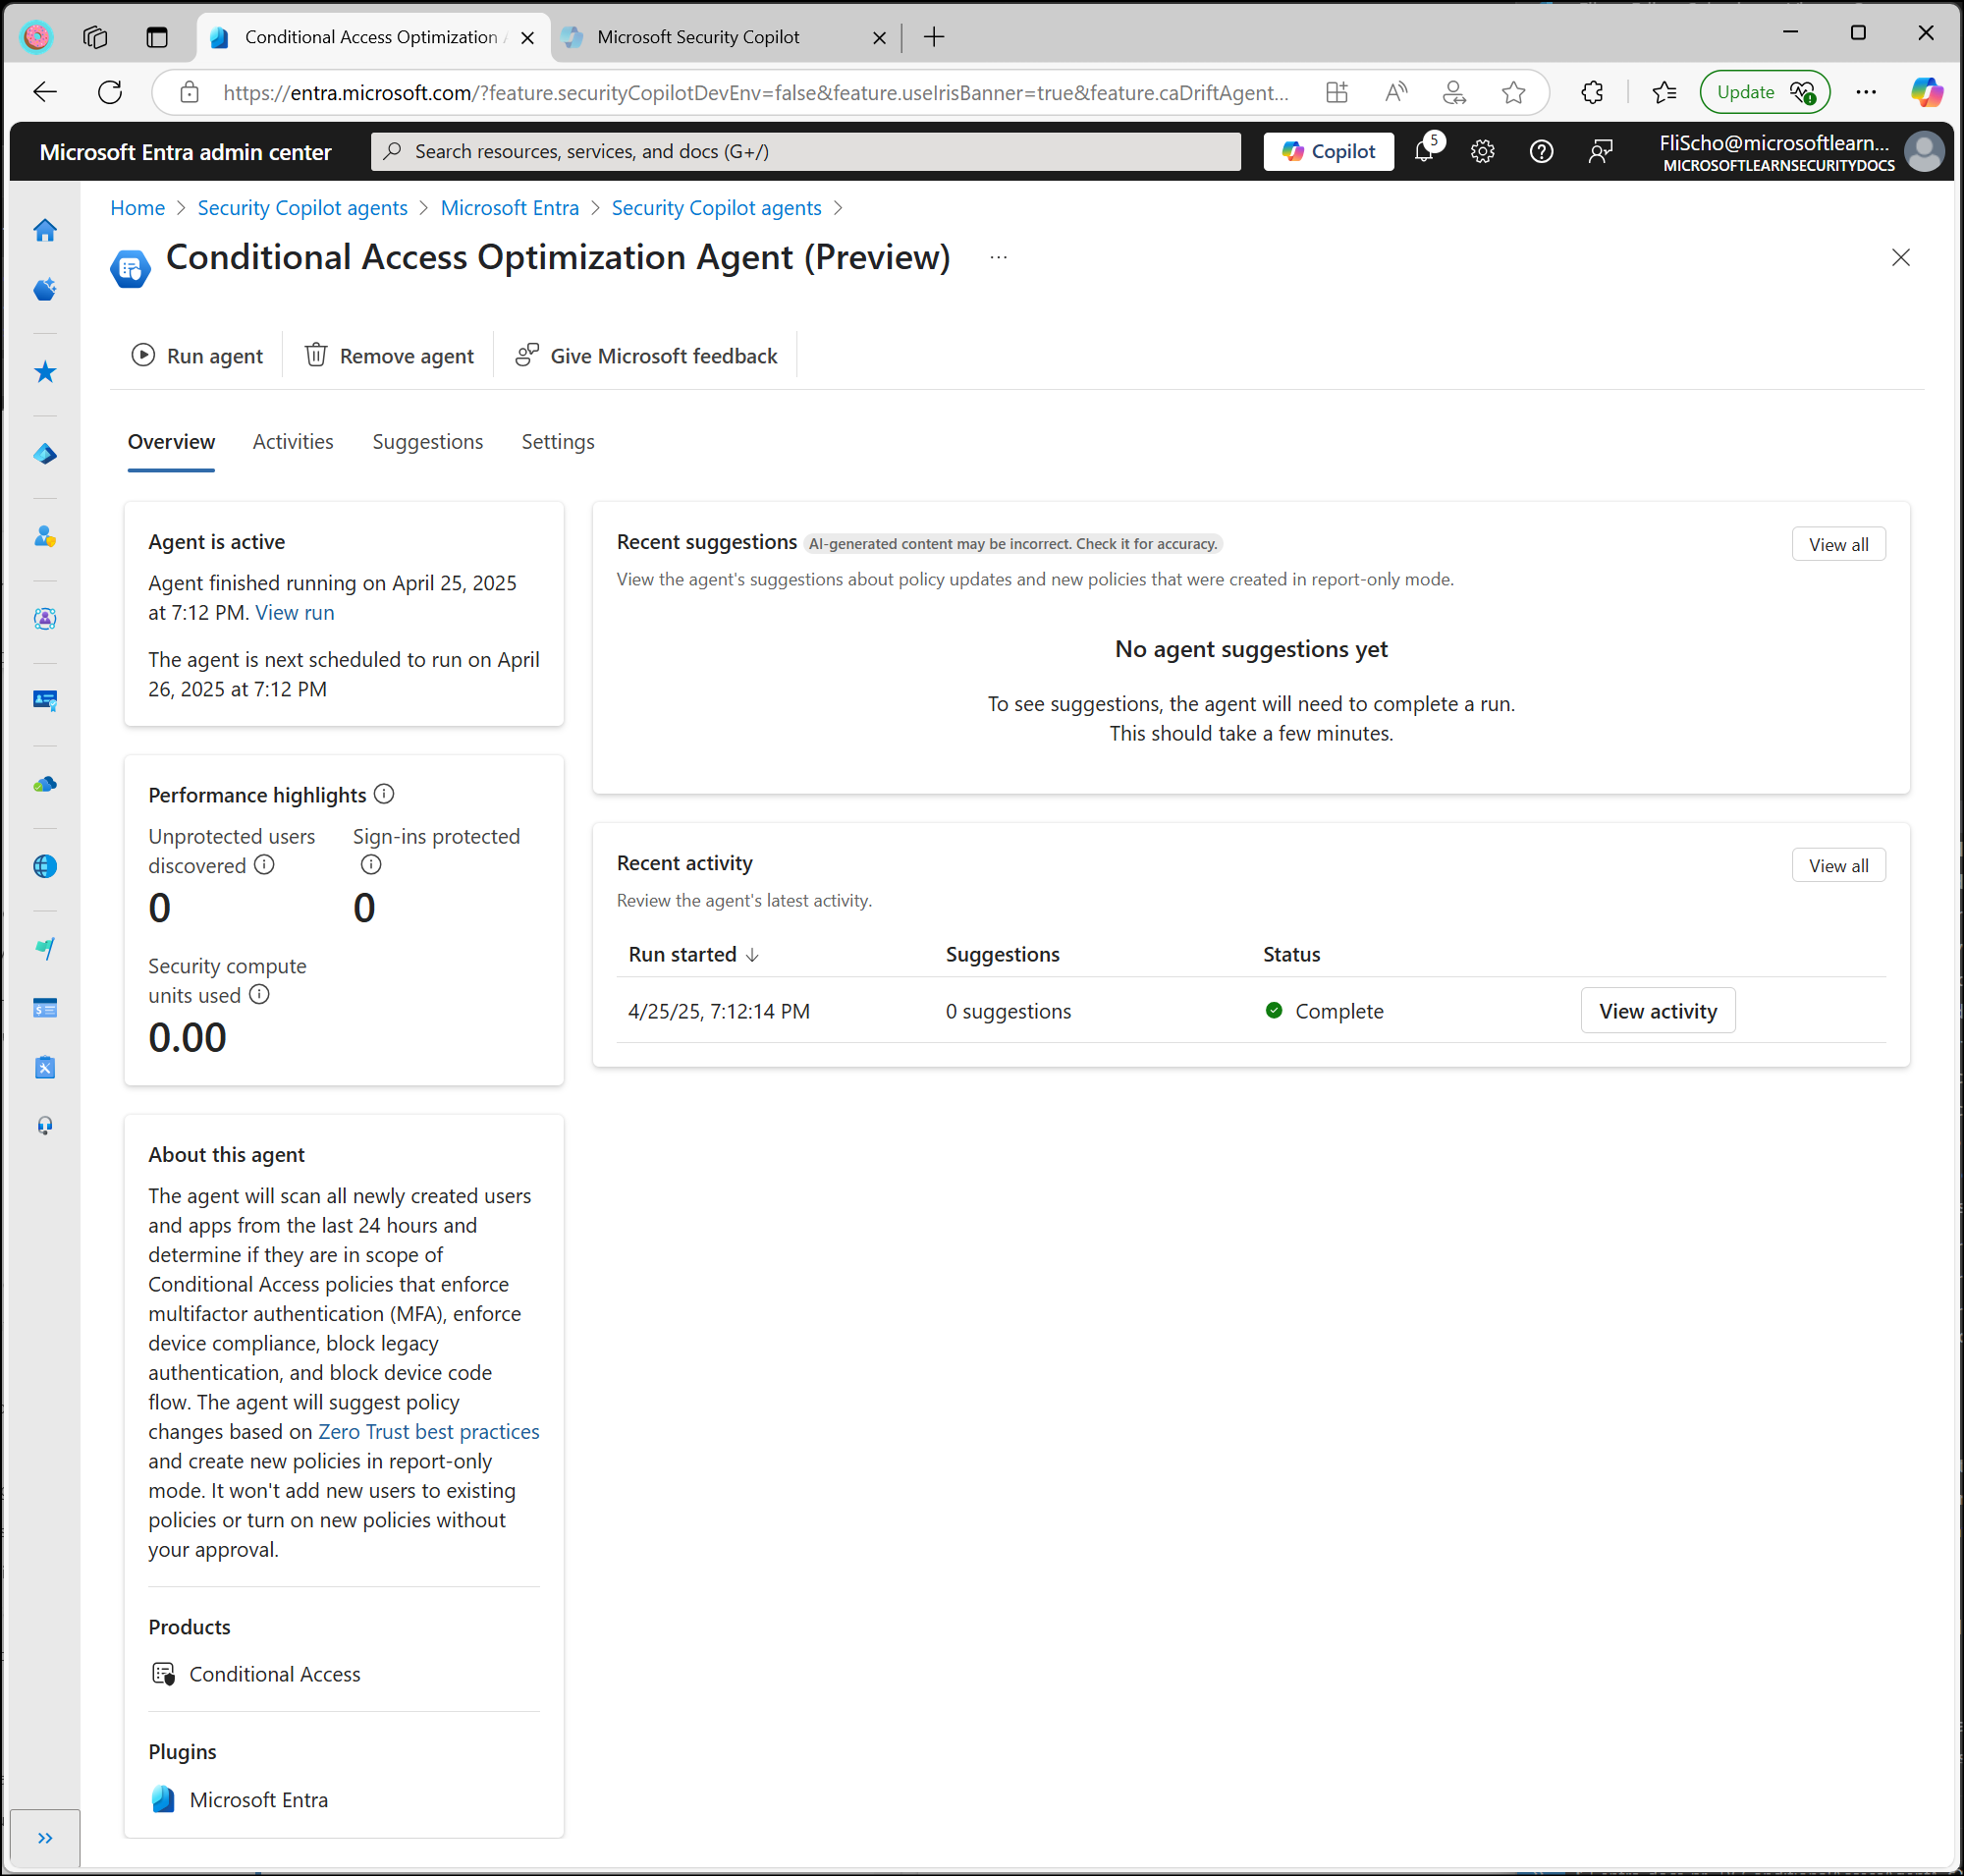Open the notifications bell icon
The height and width of the screenshot is (1876, 1964).
1423,152
